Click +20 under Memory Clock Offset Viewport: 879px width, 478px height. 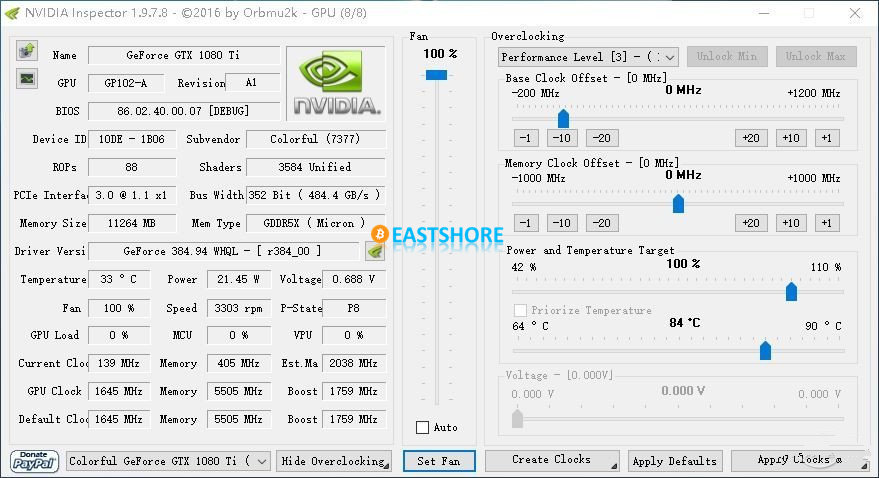click(751, 223)
